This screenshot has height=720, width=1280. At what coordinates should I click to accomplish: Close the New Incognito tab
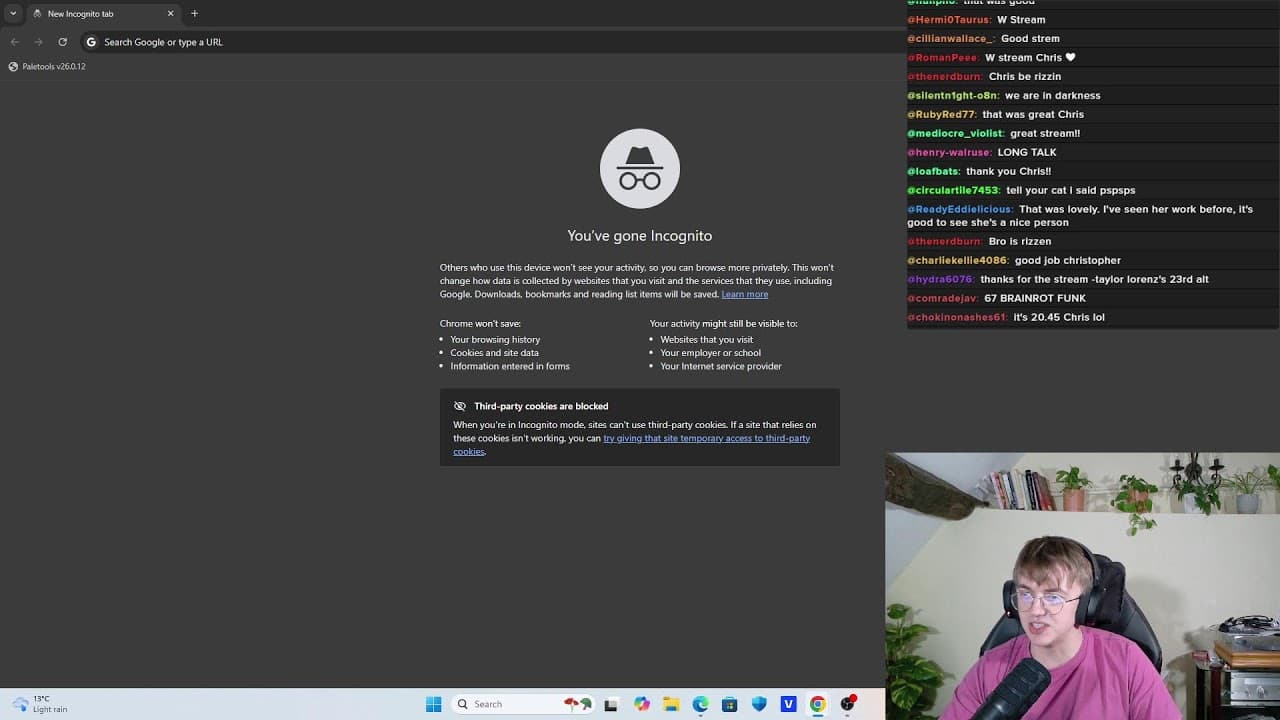pyautogui.click(x=170, y=13)
